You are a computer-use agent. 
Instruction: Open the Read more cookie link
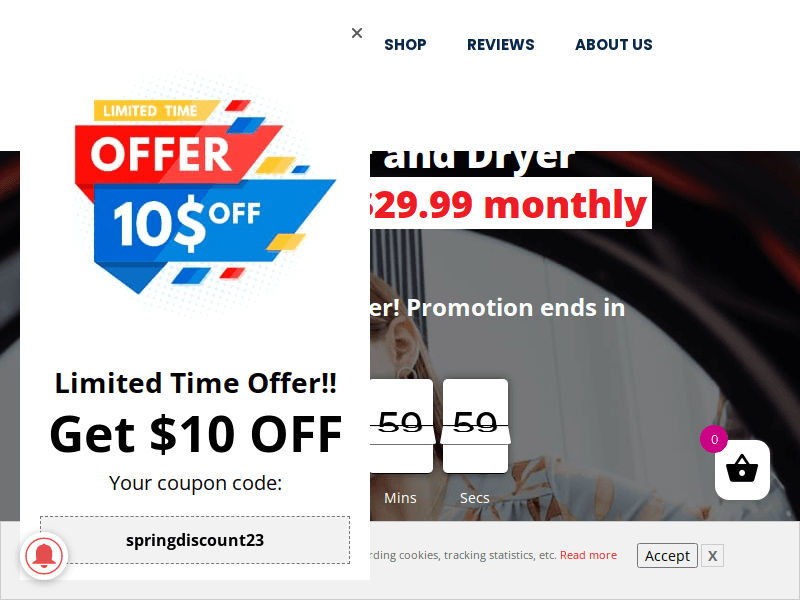coord(588,555)
